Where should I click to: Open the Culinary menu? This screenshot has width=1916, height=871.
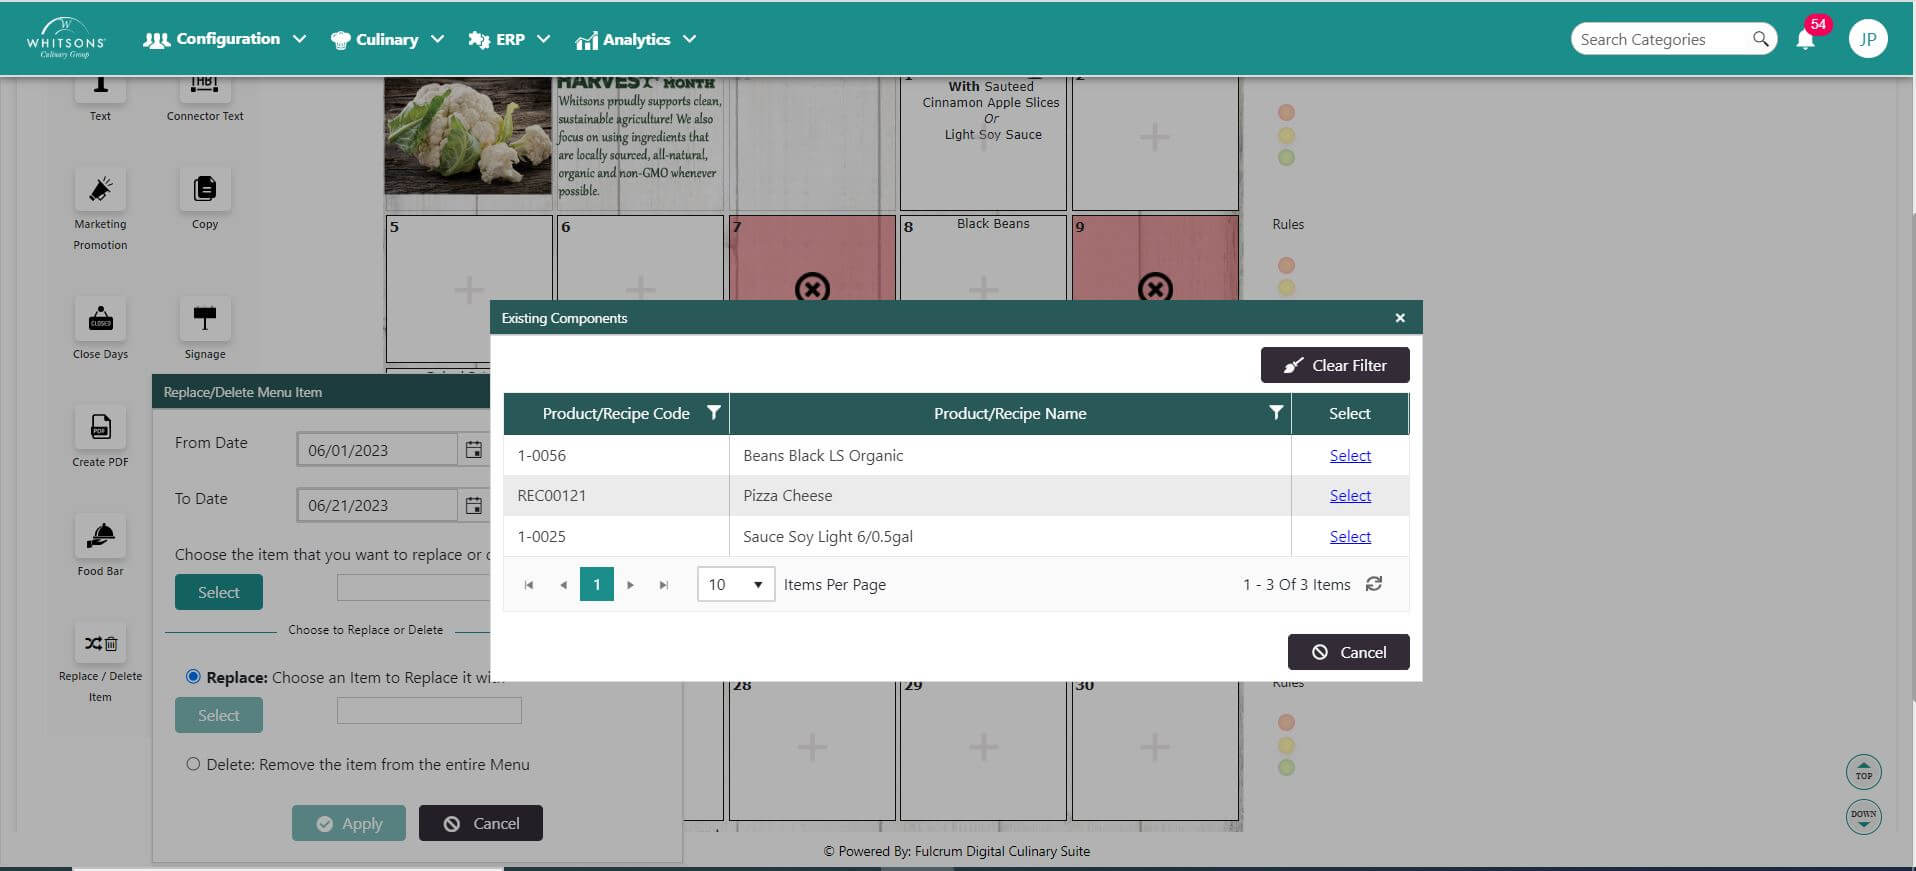click(387, 39)
